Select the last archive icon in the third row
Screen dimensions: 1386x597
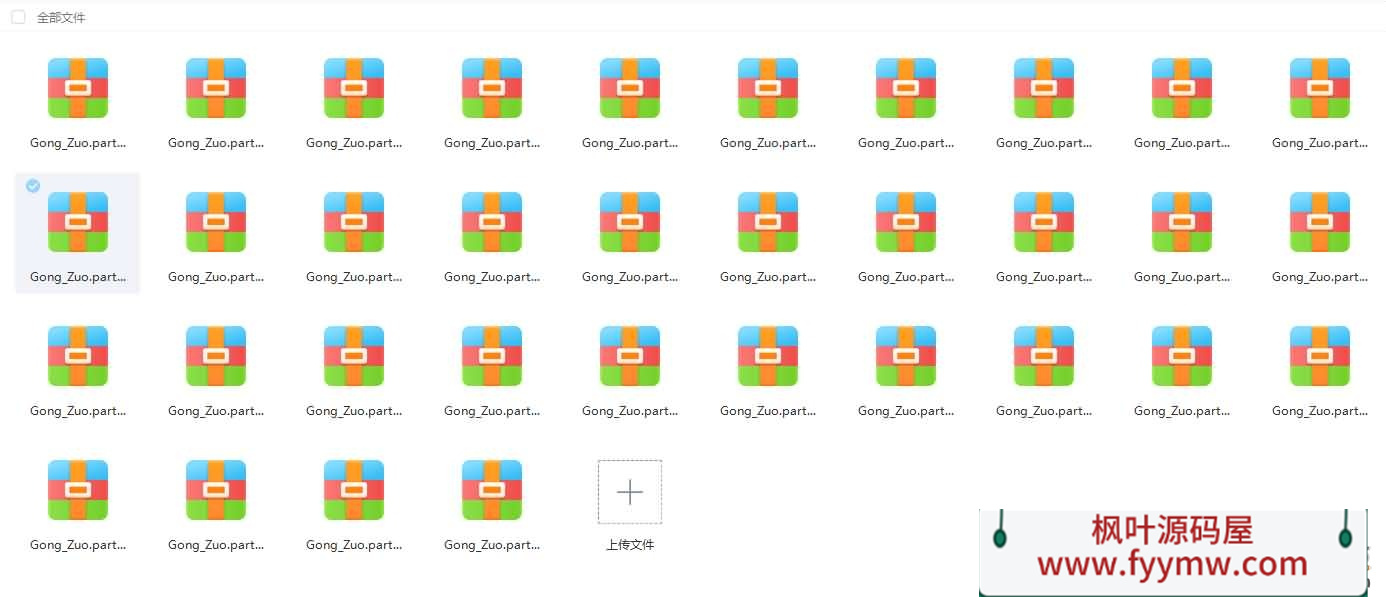1319,356
